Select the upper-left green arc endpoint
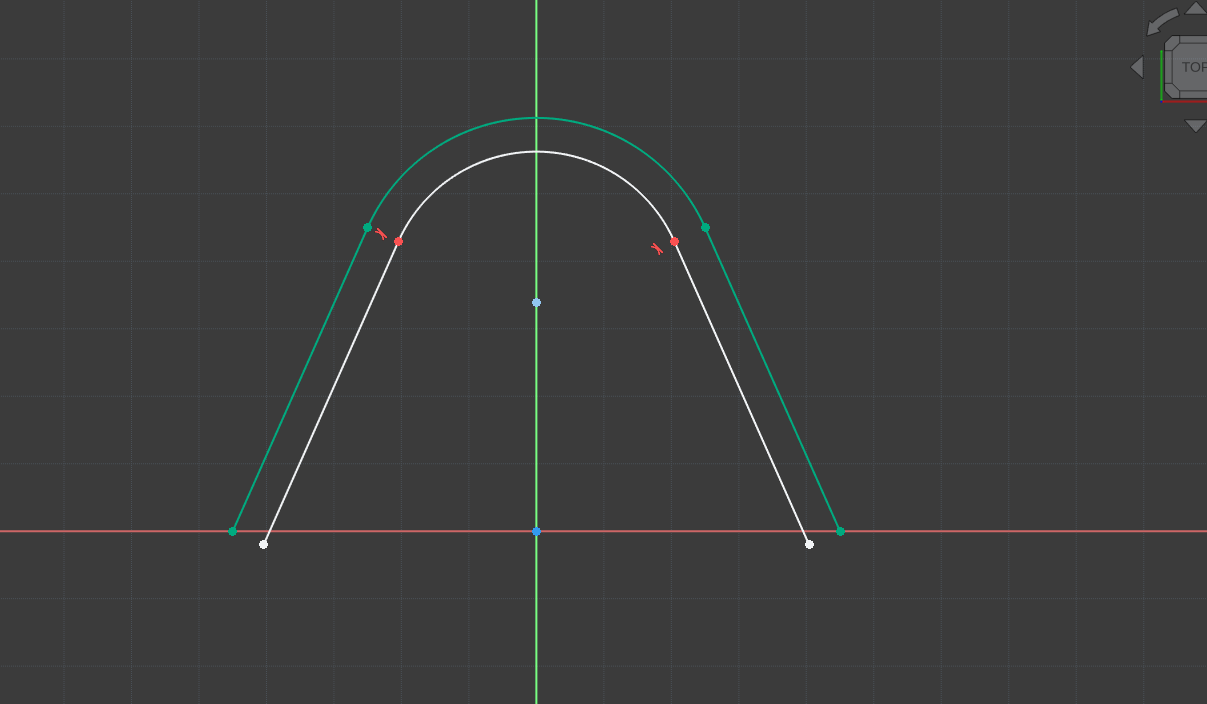The image size is (1207, 704). (367, 228)
